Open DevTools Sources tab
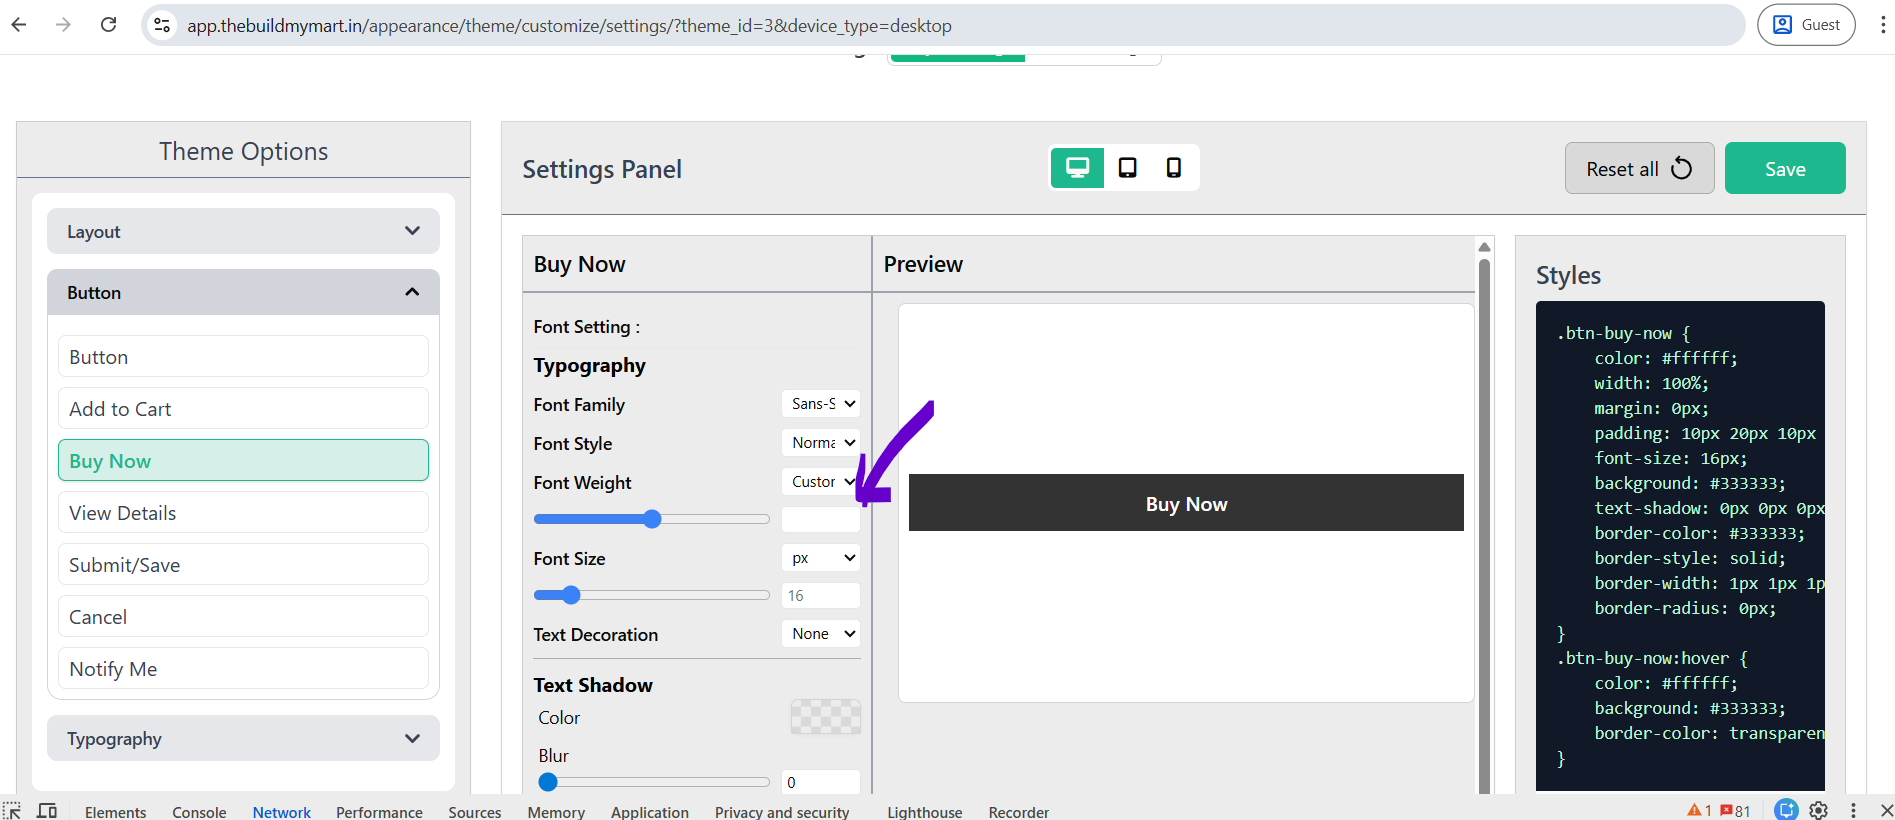Image resolution: width=1895 pixels, height=820 pixels. click(474, 812)
